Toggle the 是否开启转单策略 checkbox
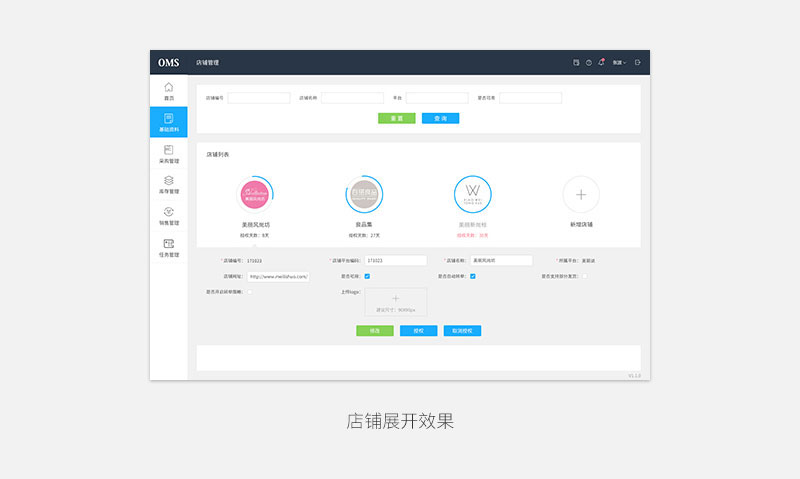Image resolution: width=800 pixels, height=479 pixels. pyautogui.click(x=250, y=292)
